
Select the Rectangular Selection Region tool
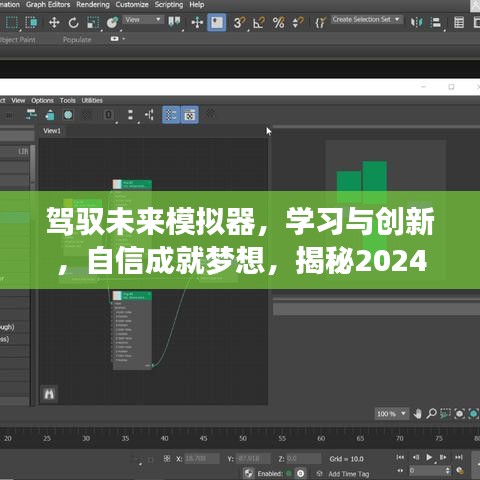pyautogui.click(x=12, y=22)
